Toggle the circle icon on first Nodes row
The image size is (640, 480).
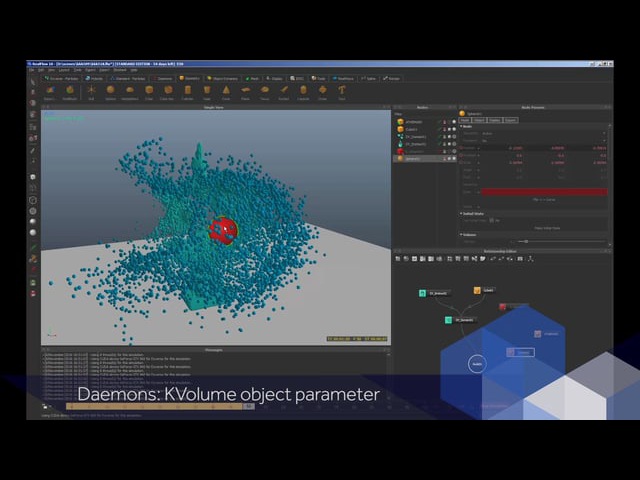coord(454,122)
